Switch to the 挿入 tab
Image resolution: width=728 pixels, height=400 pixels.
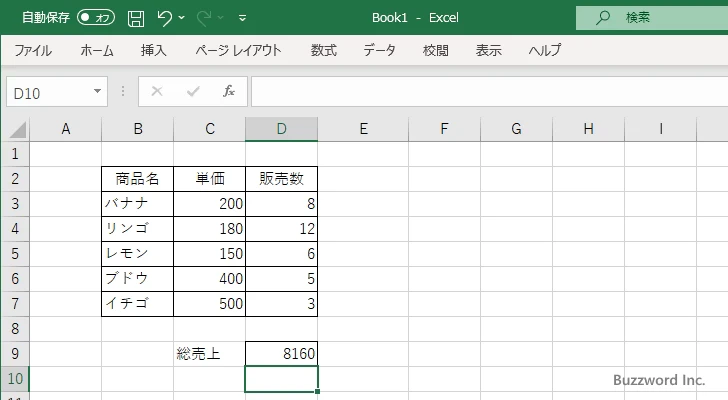pyautogui.click(x=154, y=50)
